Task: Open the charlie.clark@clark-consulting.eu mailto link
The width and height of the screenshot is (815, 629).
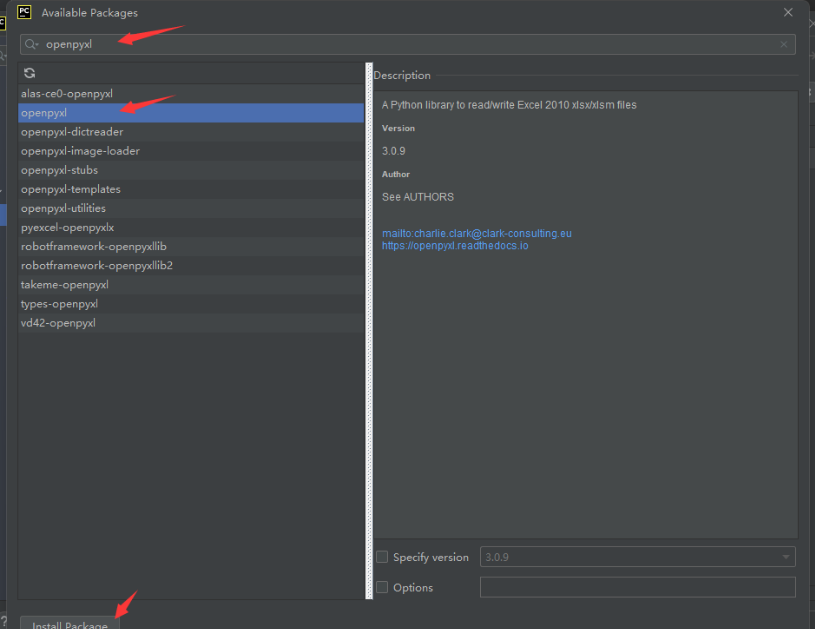Action: coord(477,233)
